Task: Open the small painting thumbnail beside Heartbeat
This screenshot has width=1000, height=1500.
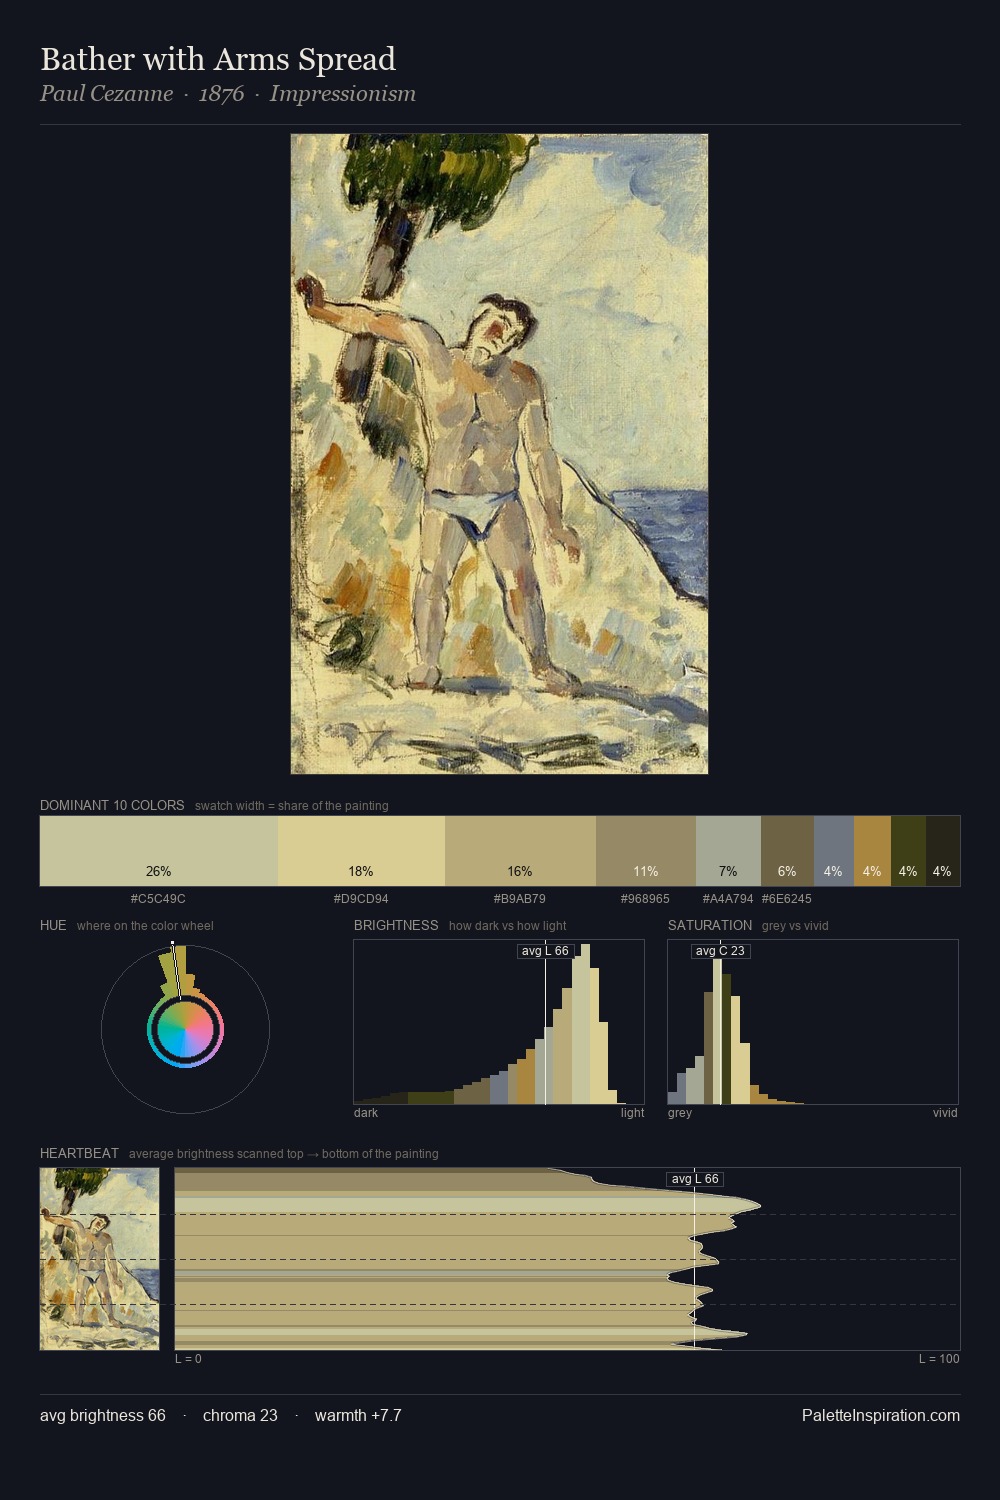Action: click(x=99, y=1259)
